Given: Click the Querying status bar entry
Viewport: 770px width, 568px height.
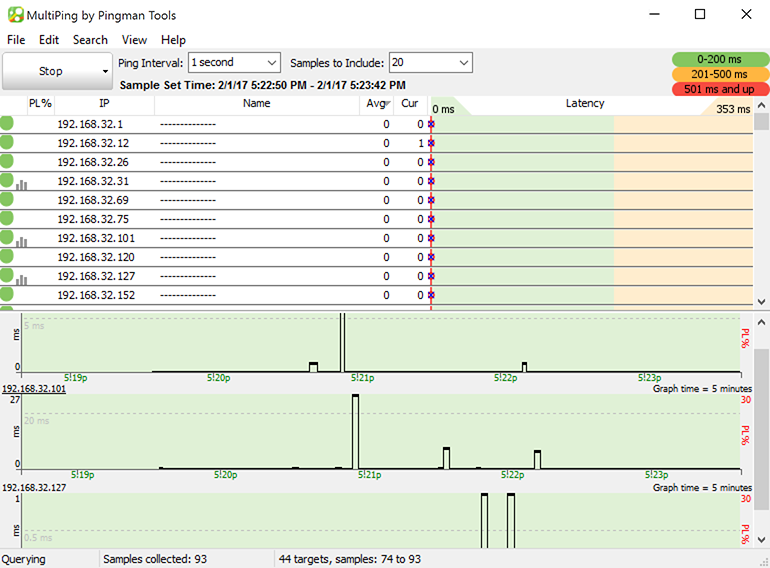Looking at the screenshot, I should [x=24, y=559].
